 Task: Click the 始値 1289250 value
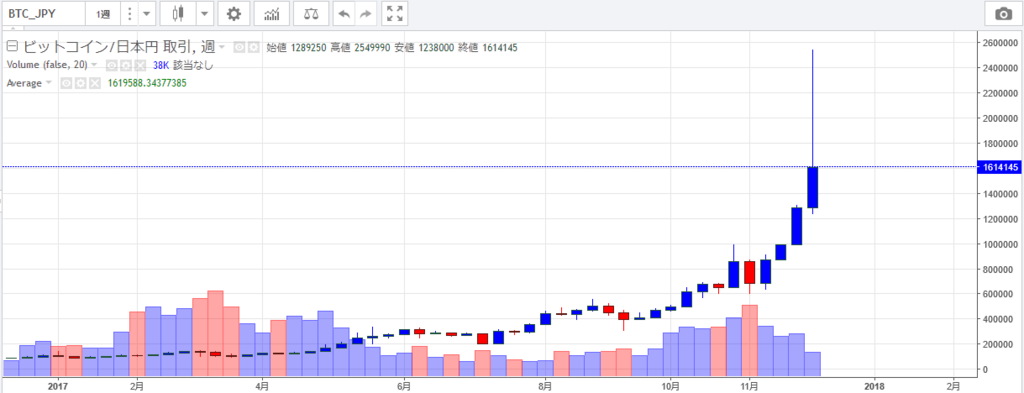(296, 48)
